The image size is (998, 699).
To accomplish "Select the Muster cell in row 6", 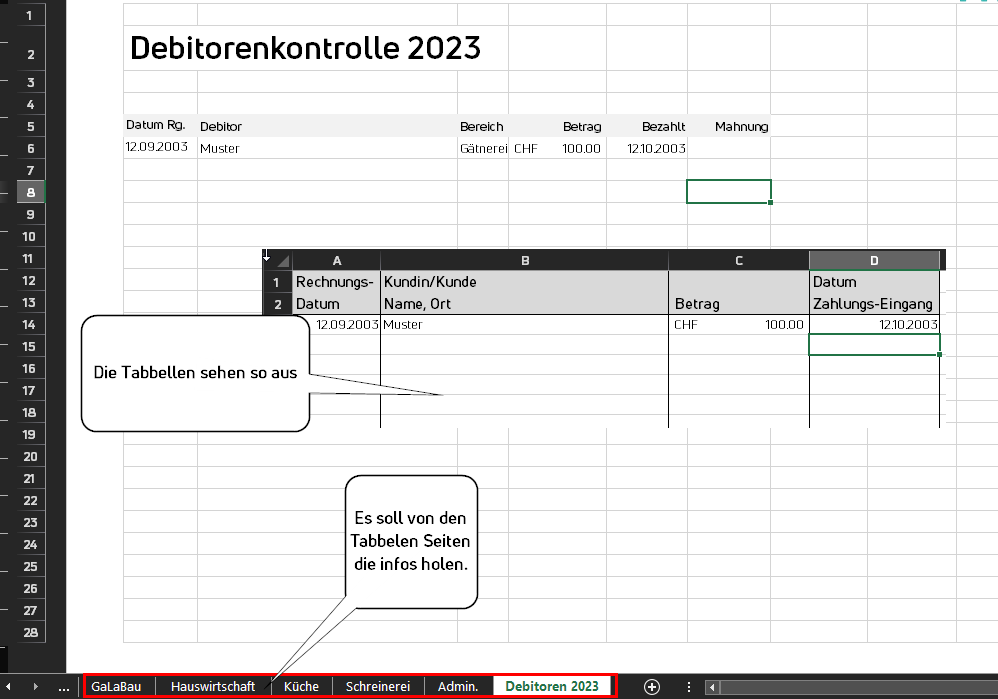I will coord(327,148).
